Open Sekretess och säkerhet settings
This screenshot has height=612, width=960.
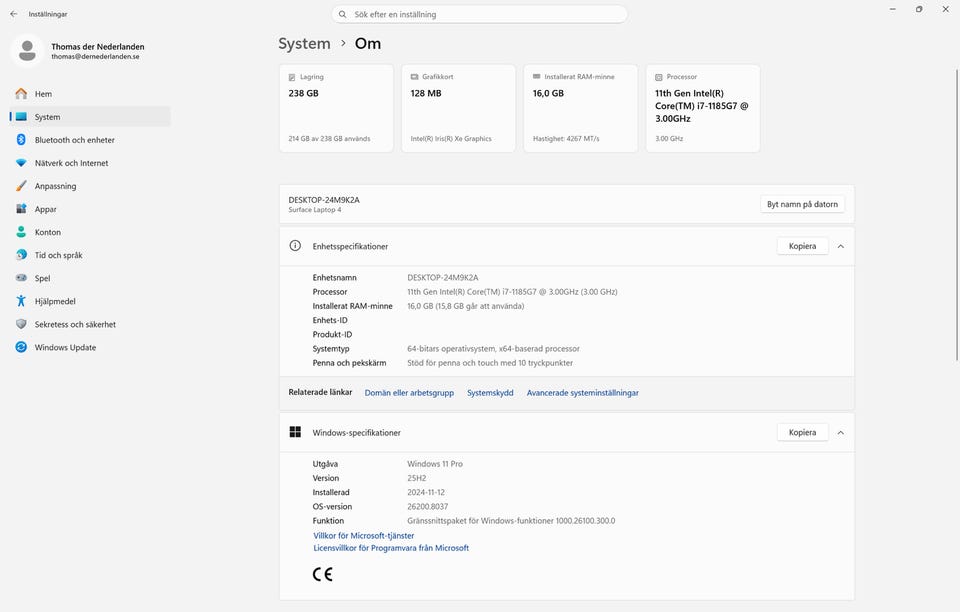point(75,324)
